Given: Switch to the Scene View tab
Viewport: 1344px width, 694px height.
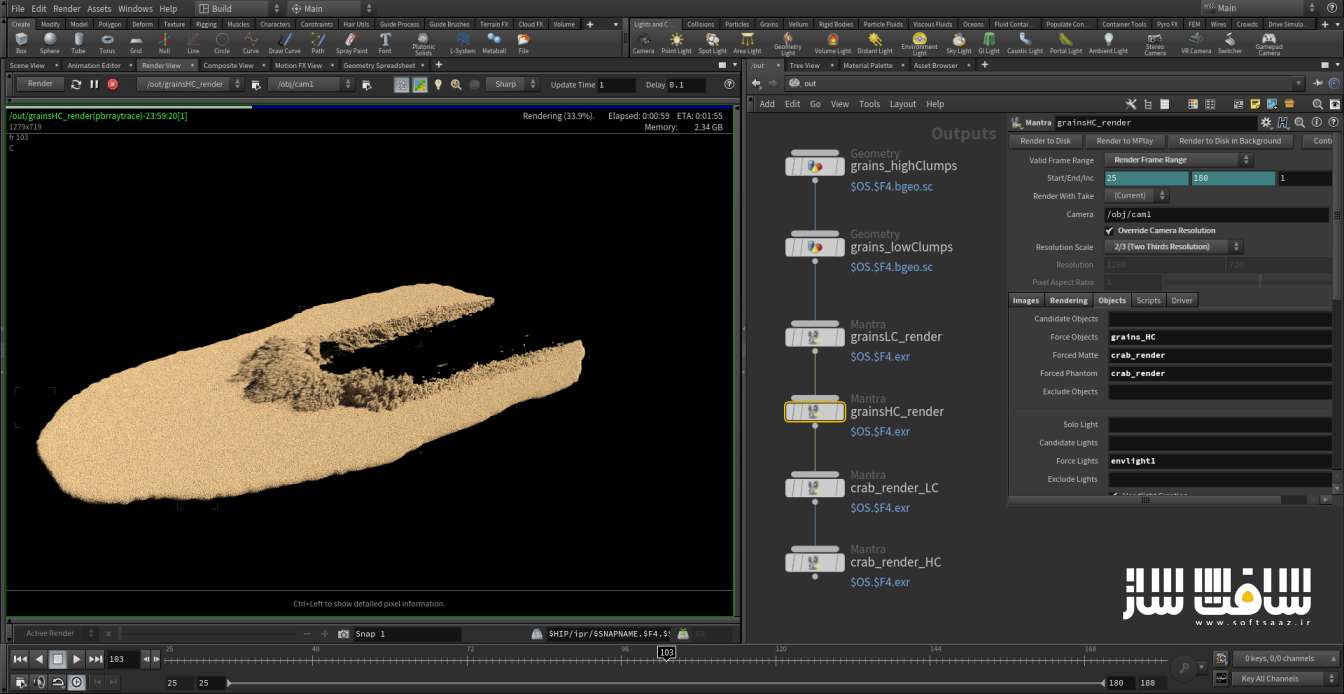Looking at the screenshot, I should (27, 65).
